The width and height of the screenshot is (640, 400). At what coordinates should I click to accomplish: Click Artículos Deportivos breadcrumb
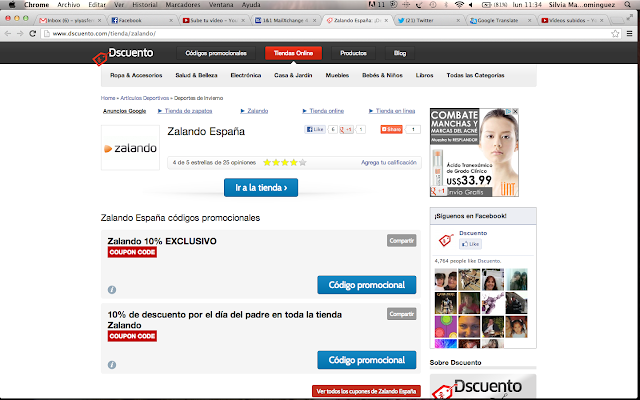(x=144, y=98)
